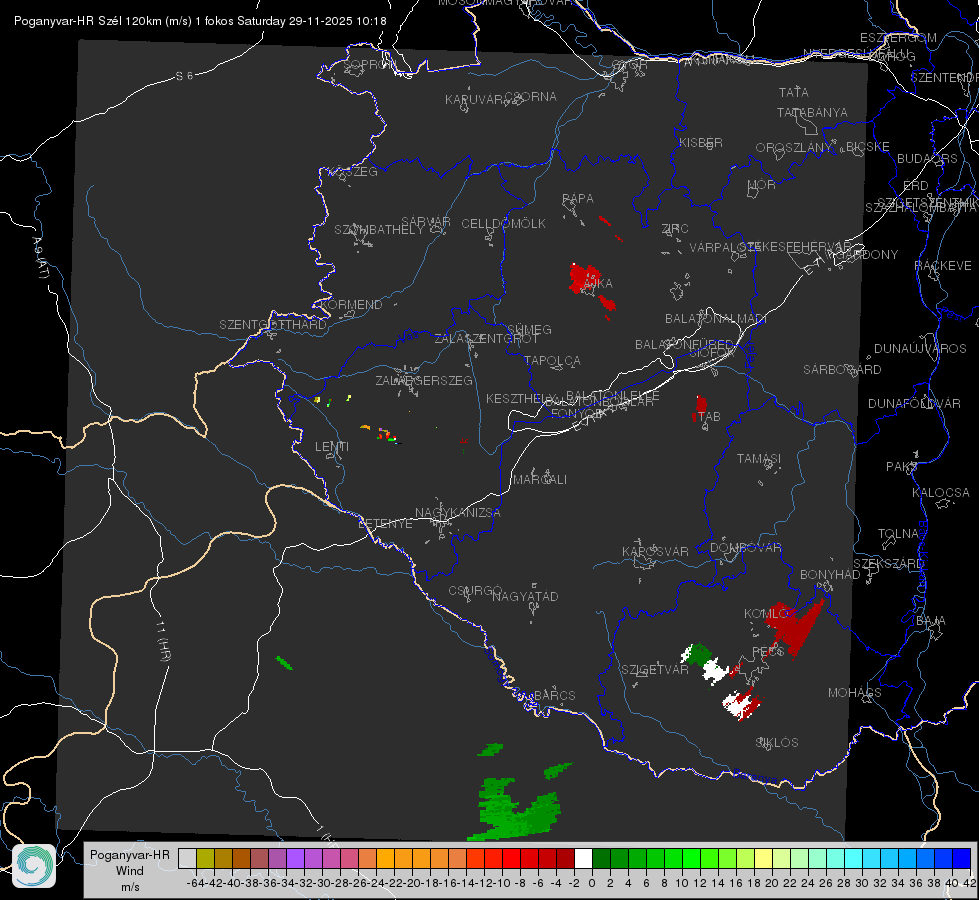The image size is (979, 900).
Task: Click the grey leftmost swatch in legend
Action: pyautogui.click(x=187, y=859)
